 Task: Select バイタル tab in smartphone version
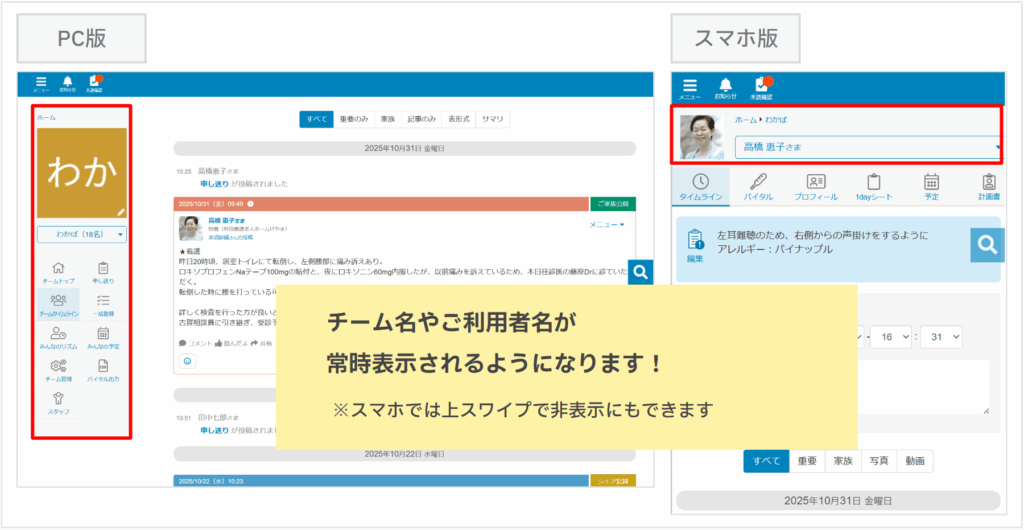pyautogui.click(x=758, y=187)
